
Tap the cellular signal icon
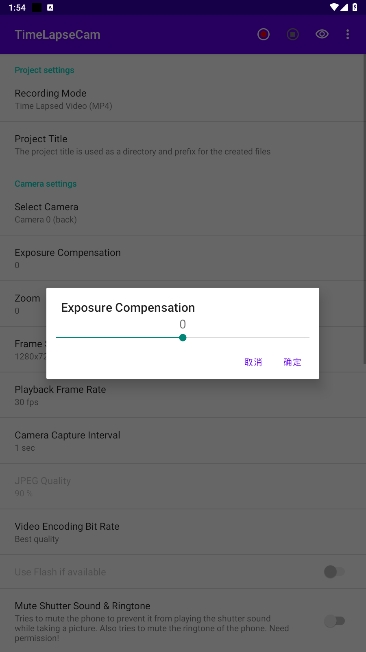coord(344,7)
